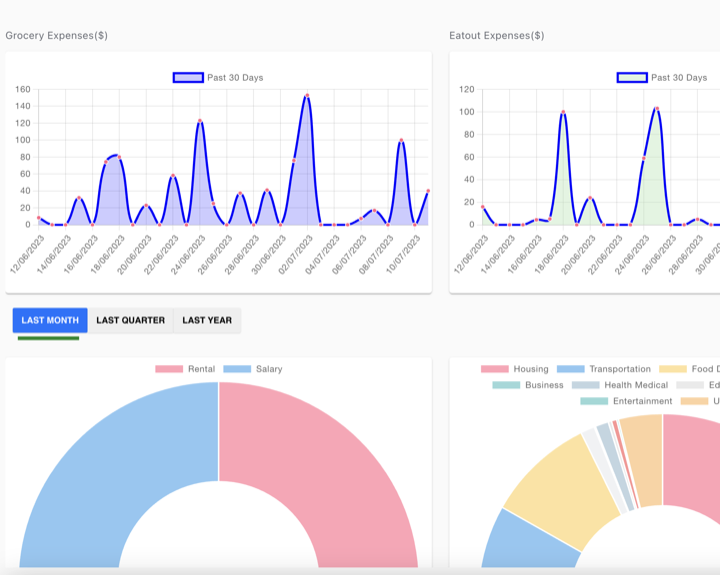Click the 02/07/2023 label on Grocery chart
720x575 pixels.
296,254
